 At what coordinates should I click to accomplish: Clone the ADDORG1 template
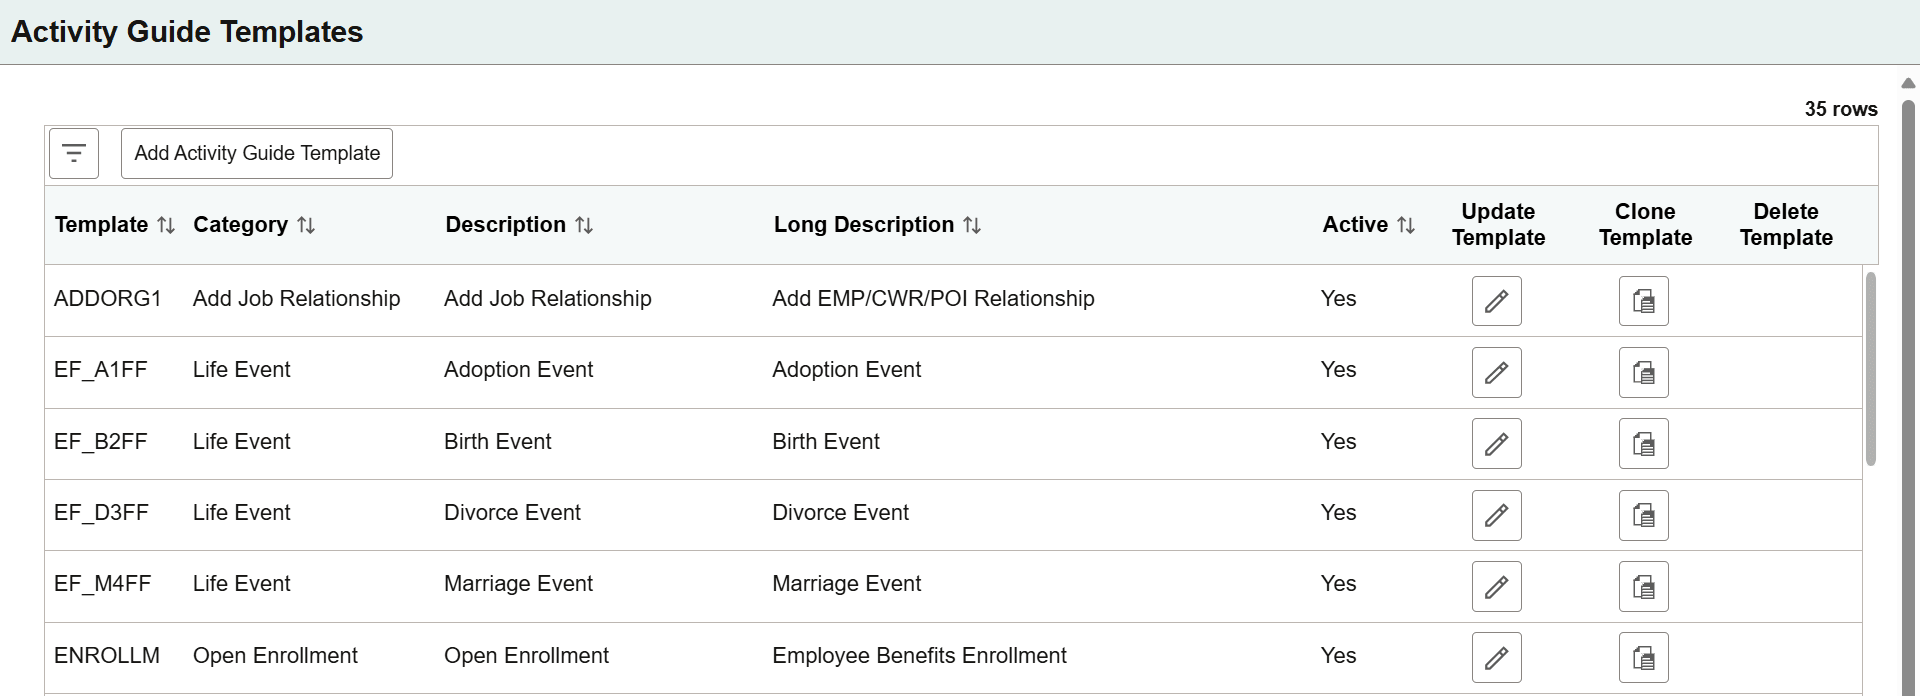(x=1643, y=301)
